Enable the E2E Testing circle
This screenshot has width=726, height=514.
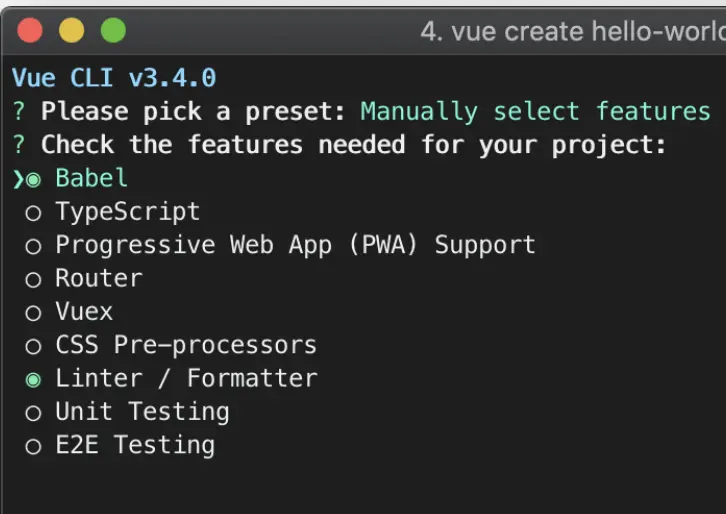[x=34, y=446]
